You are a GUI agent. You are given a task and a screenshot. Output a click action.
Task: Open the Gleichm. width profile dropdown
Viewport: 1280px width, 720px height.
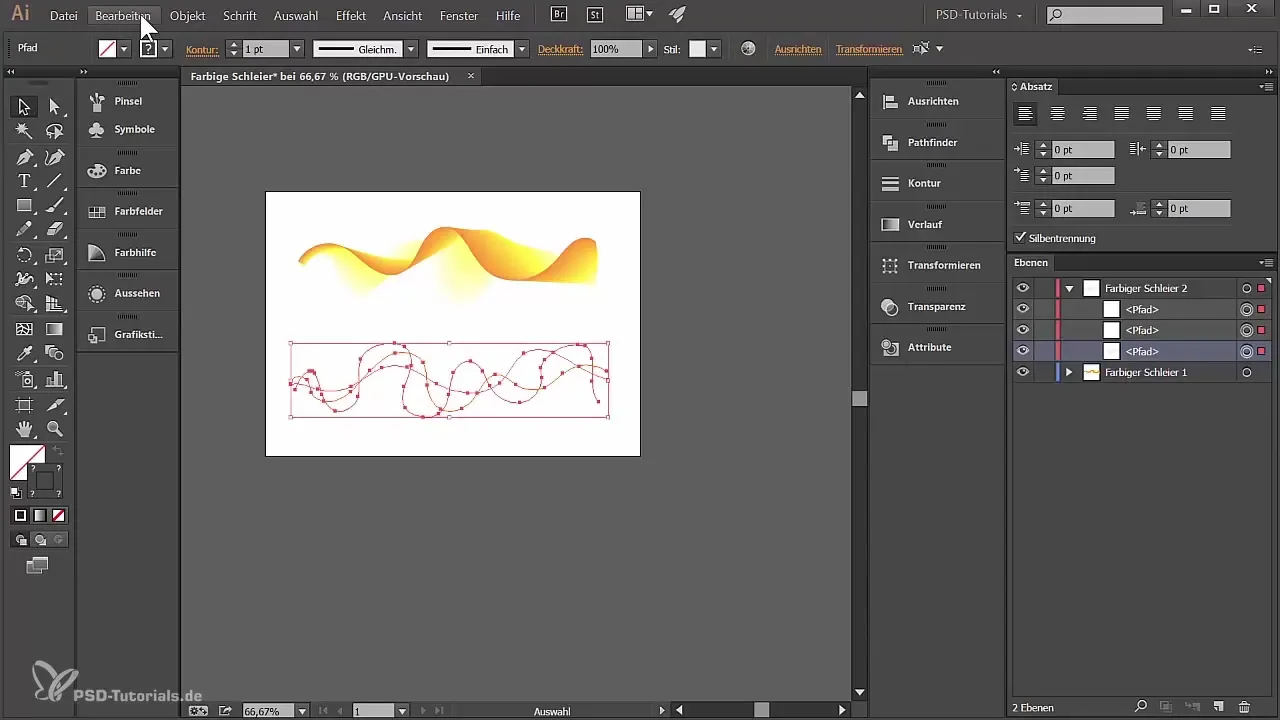click(411, 49)
